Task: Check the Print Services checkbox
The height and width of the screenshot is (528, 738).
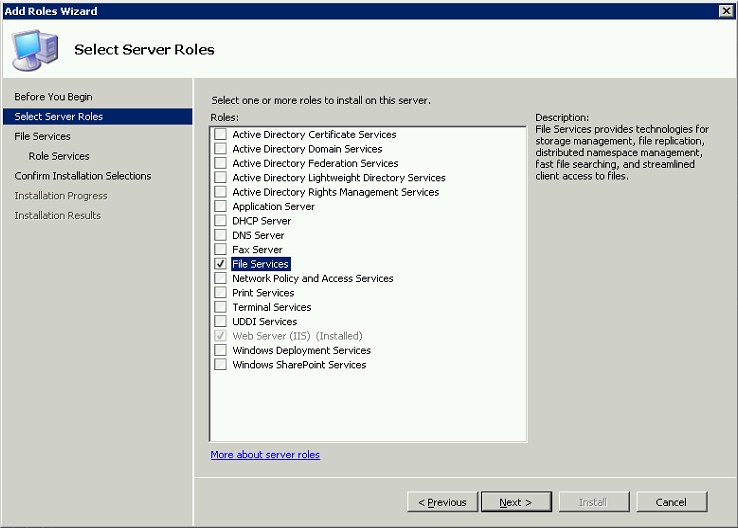Action: point(220,293)
